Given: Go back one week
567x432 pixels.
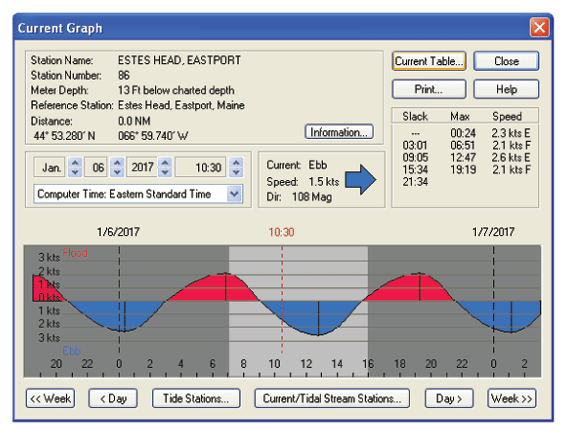Looking at the screenshot, I should [x=50, y=398].
